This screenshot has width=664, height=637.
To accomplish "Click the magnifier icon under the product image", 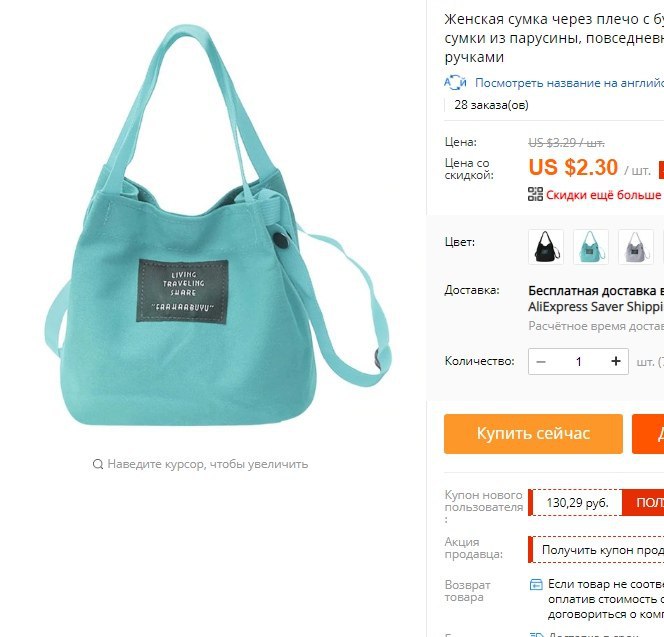I will [98, 464].
